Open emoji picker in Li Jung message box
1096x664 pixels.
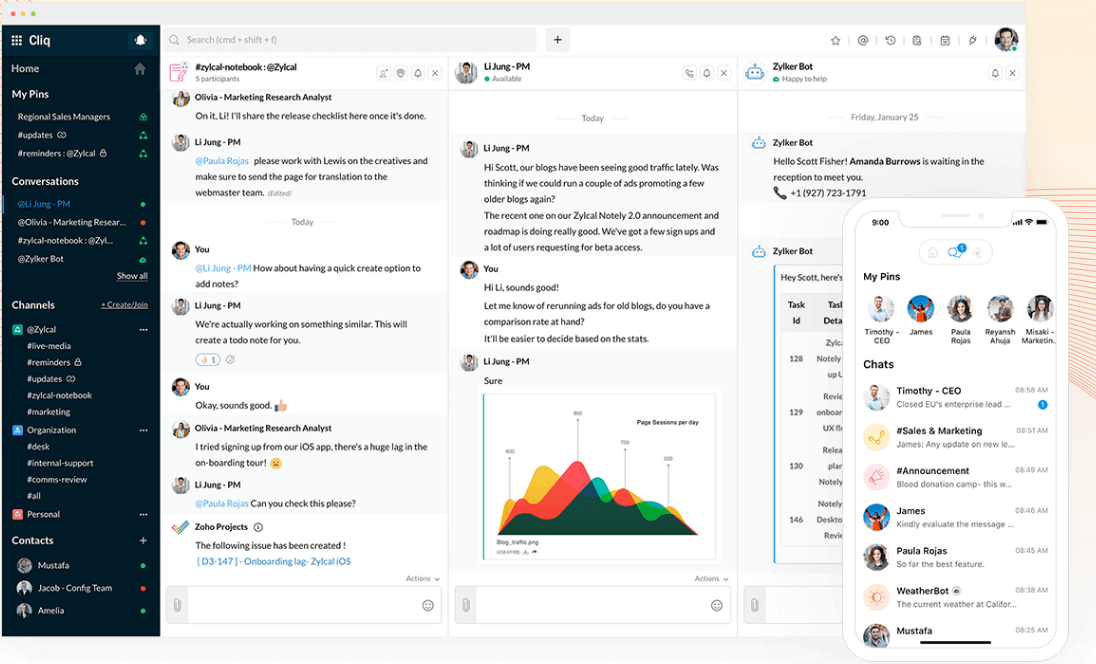click(716, 605)
